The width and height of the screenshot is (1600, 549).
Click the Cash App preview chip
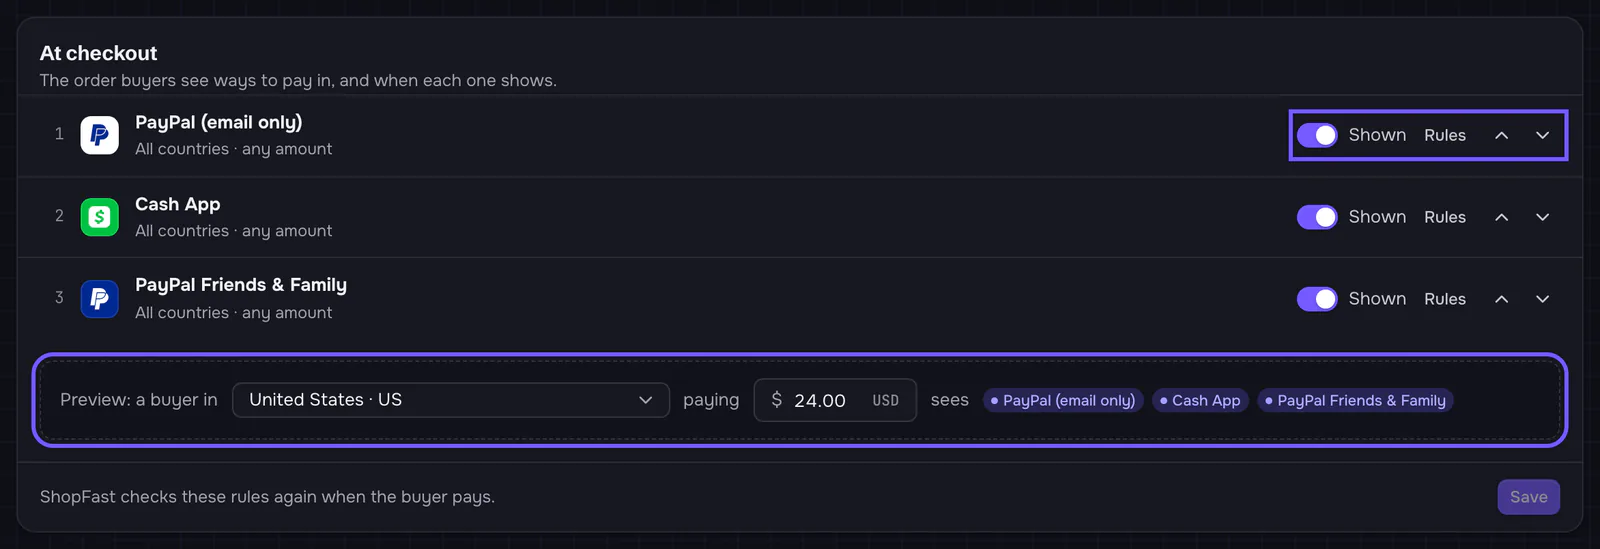(1200, 400)
